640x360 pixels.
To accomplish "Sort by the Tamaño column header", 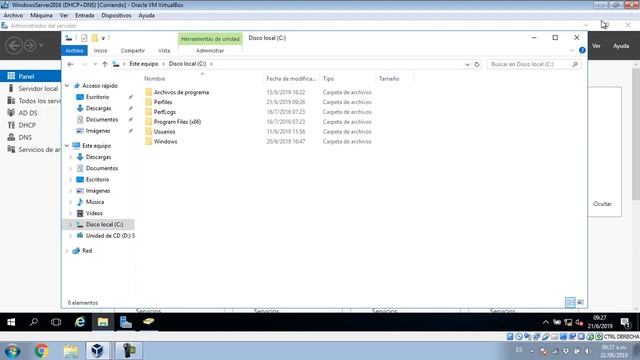I will click(389, 78).
